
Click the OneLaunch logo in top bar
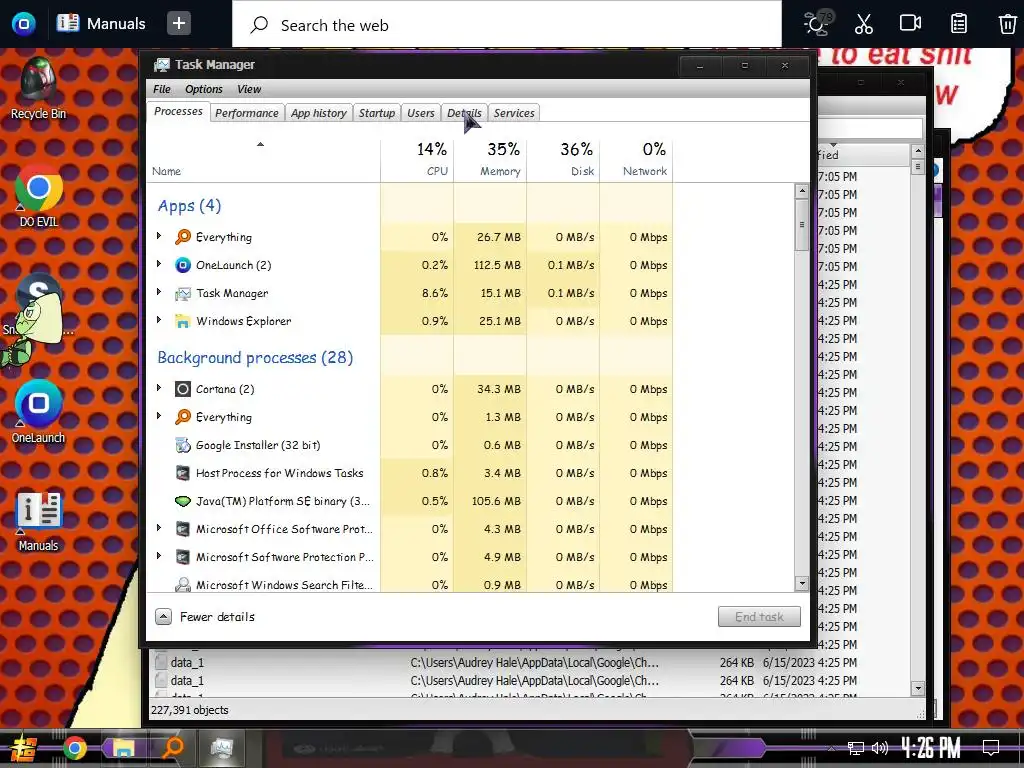(24, 24)
